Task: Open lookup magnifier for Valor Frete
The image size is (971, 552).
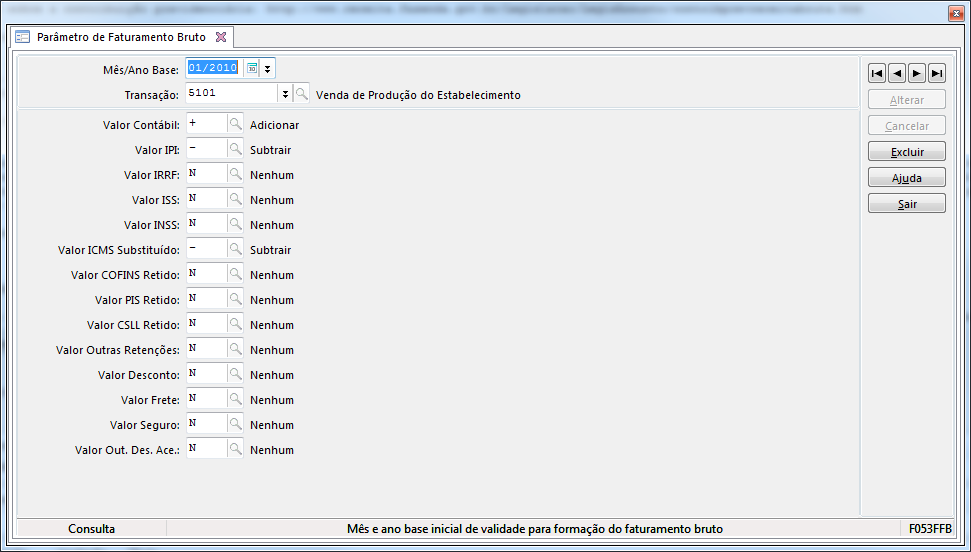Action: click(235, 399)
